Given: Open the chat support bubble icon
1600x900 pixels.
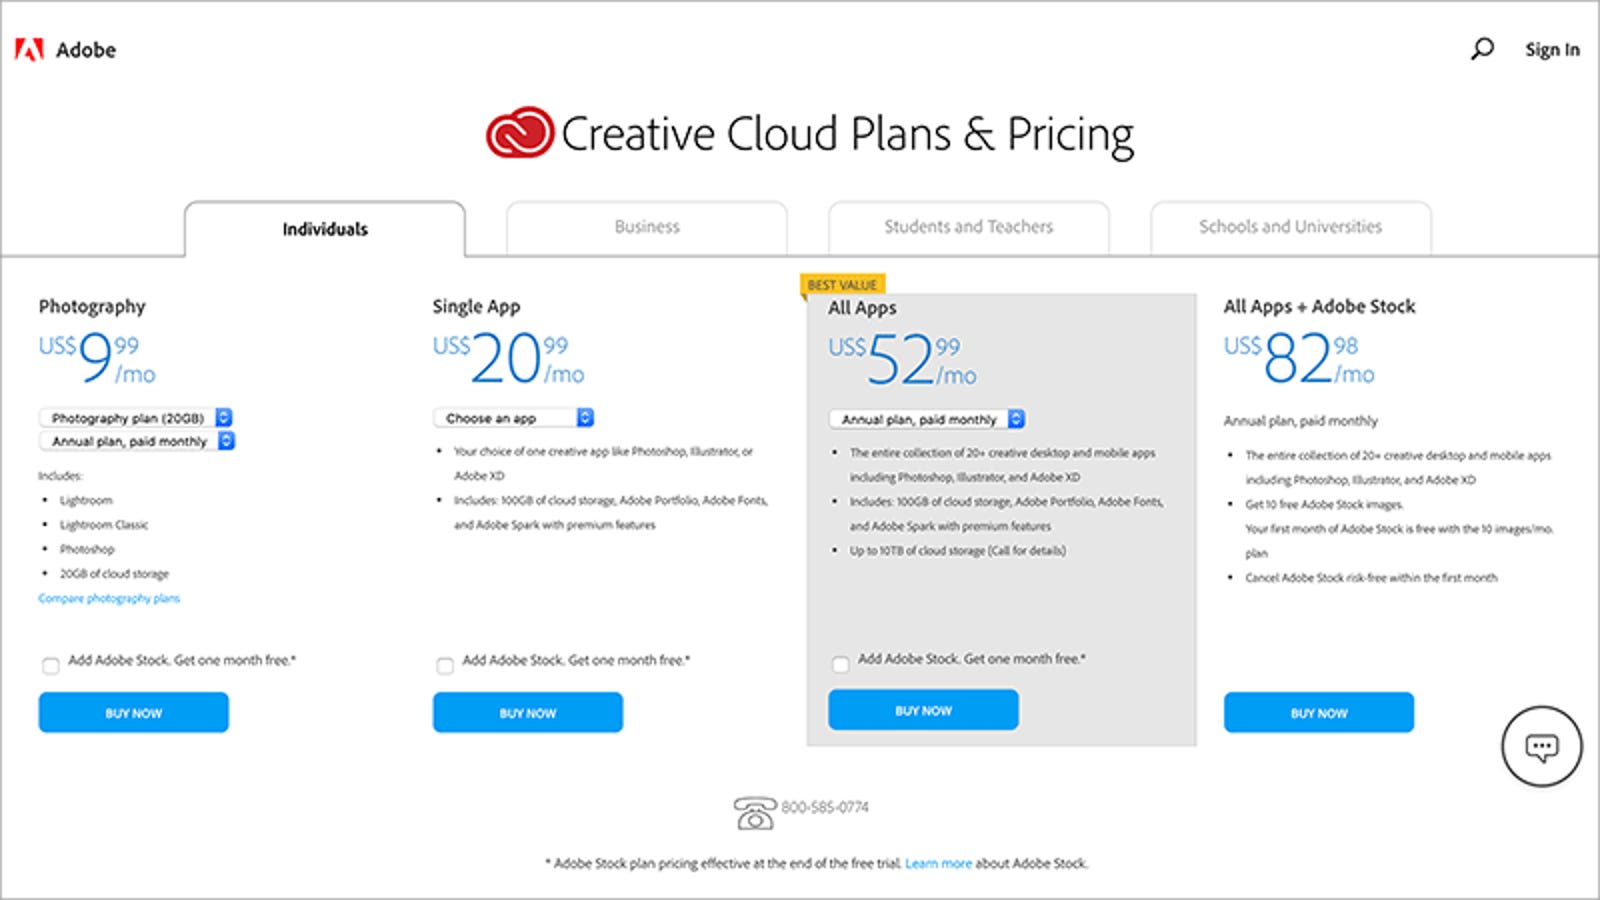Looking at the screenshot, I should pyautogui.click(x=1541, y=746).
